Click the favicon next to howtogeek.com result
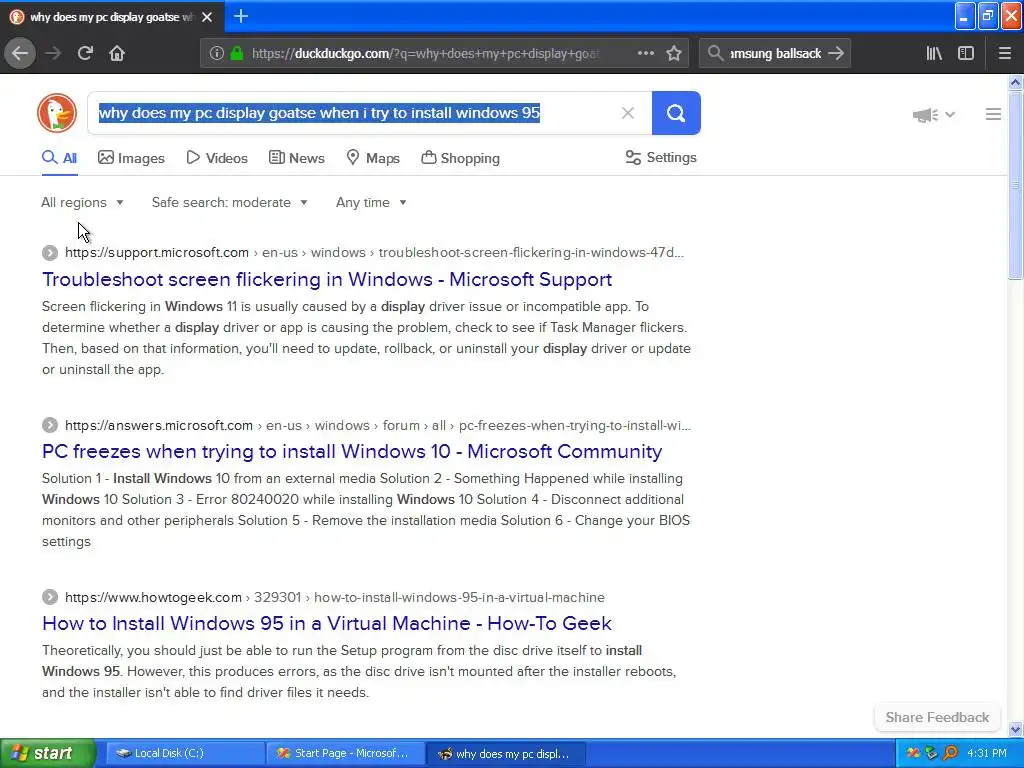The image size is (1024, 768). pyautogui.click(x=50, y=597)
